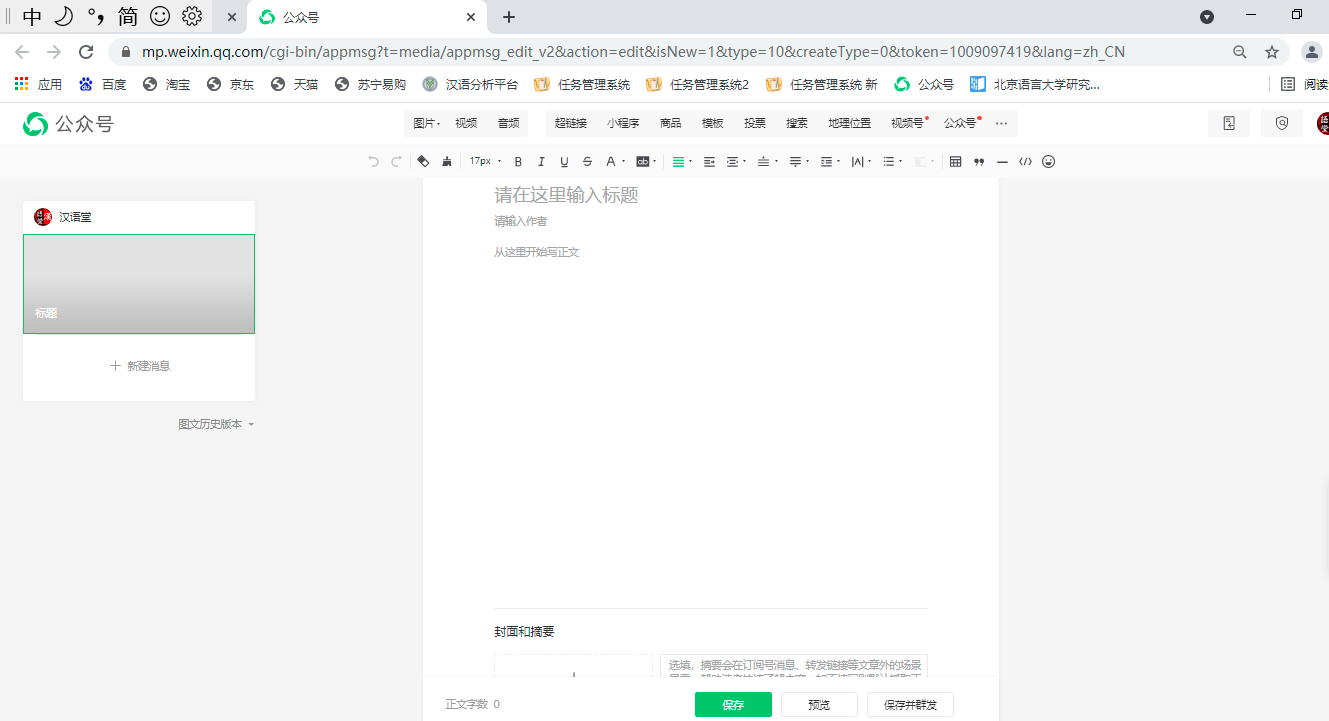This screenshot has width=1329, height=721.
Task: Toggle italic text formatting
Action: [x=541, y=162]
